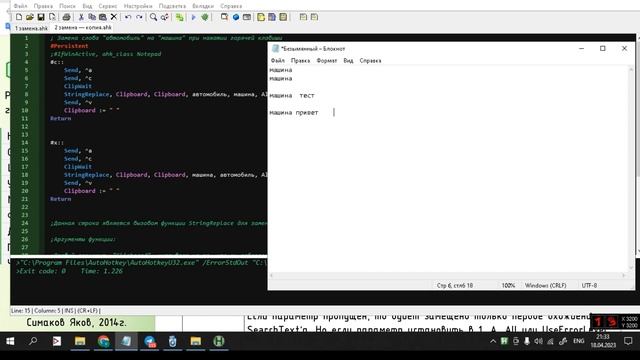Click the New file icon in SciTE toolbar
The width and height of the screenshot is (640, 360).
click(19, 17)
